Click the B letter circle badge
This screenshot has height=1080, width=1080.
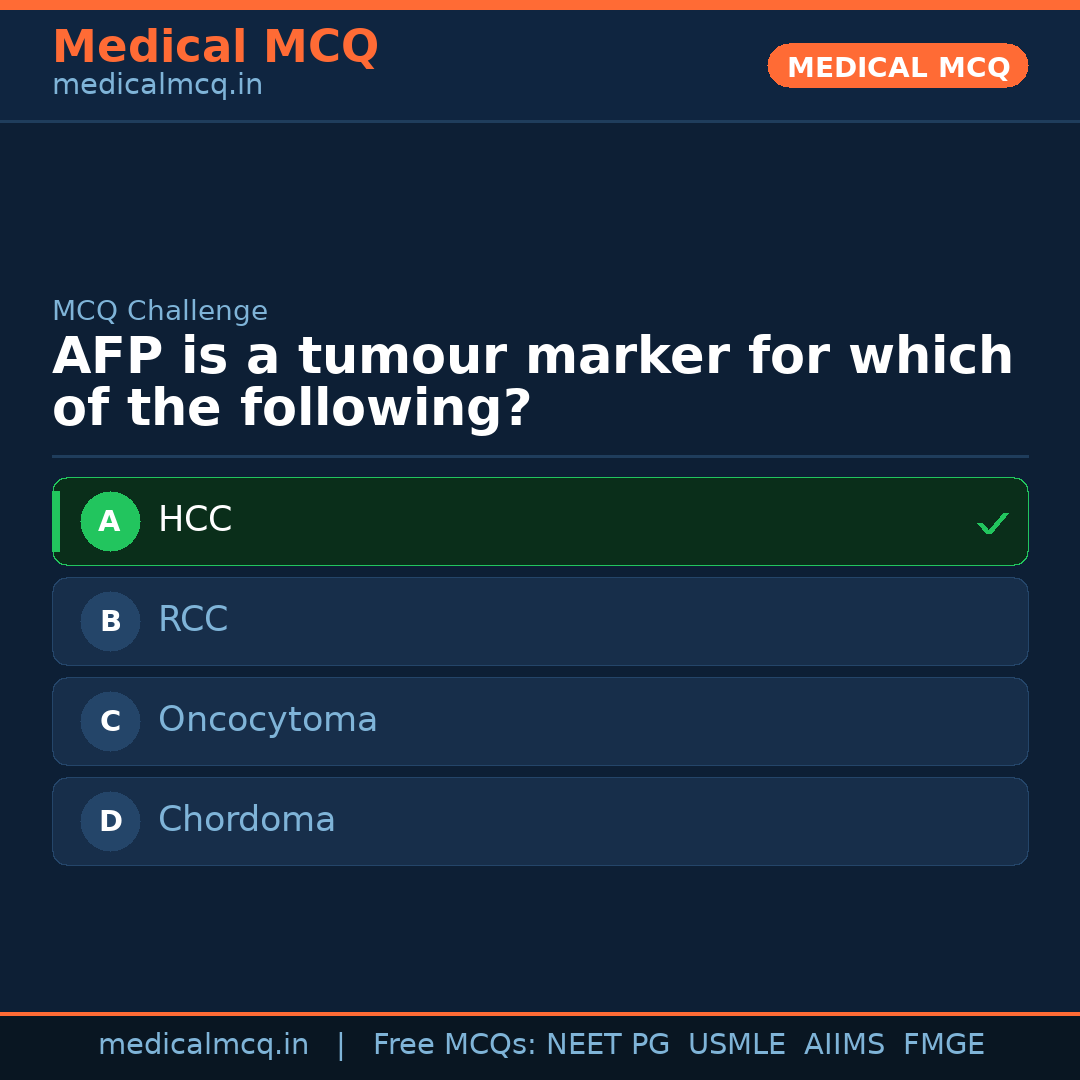pos(110,621)
